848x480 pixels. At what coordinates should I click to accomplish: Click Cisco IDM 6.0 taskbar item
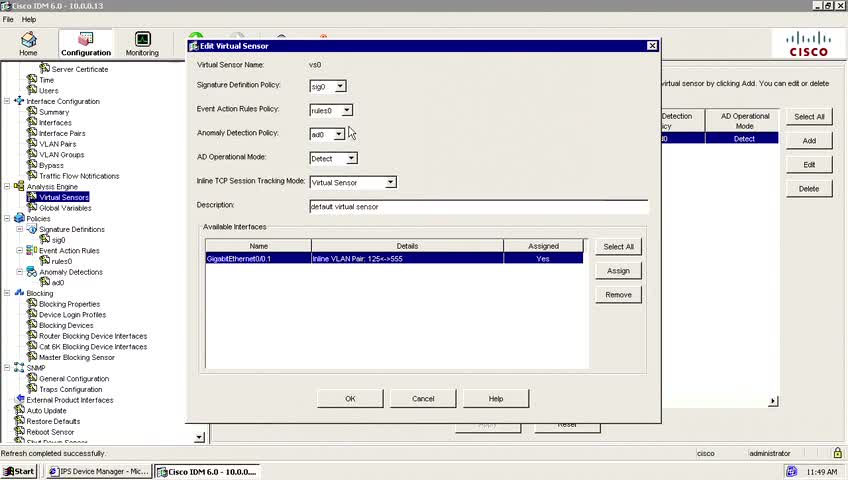point(207,471)
